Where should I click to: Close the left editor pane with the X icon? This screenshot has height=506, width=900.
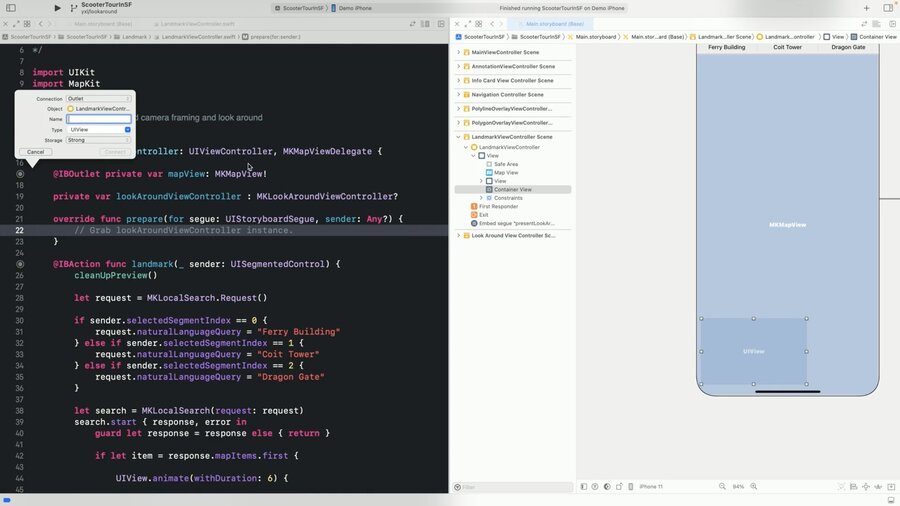click(x=6, y=24)
